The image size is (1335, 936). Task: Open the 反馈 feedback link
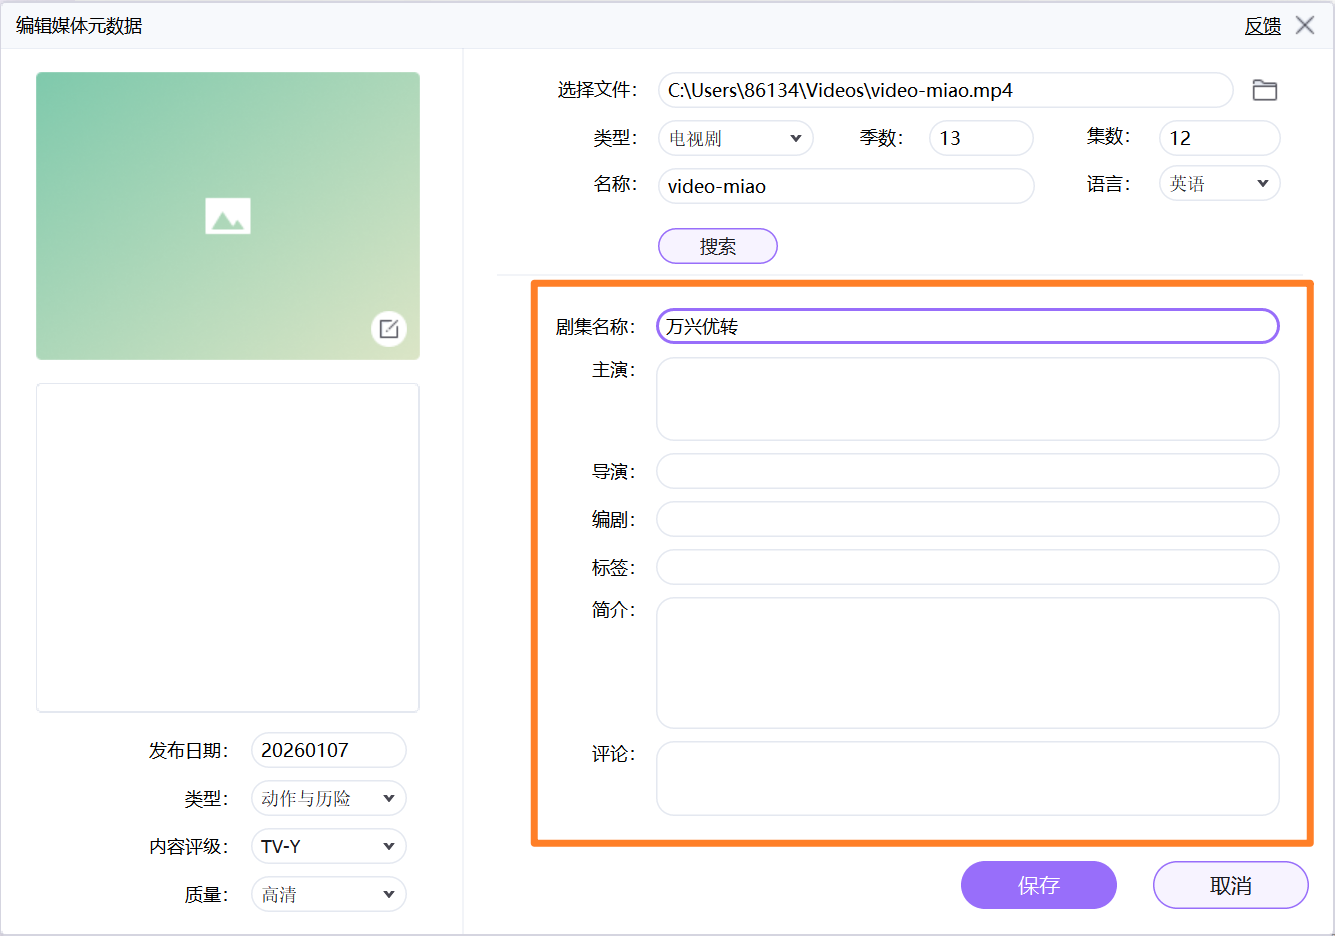(x=1262, y=25)
